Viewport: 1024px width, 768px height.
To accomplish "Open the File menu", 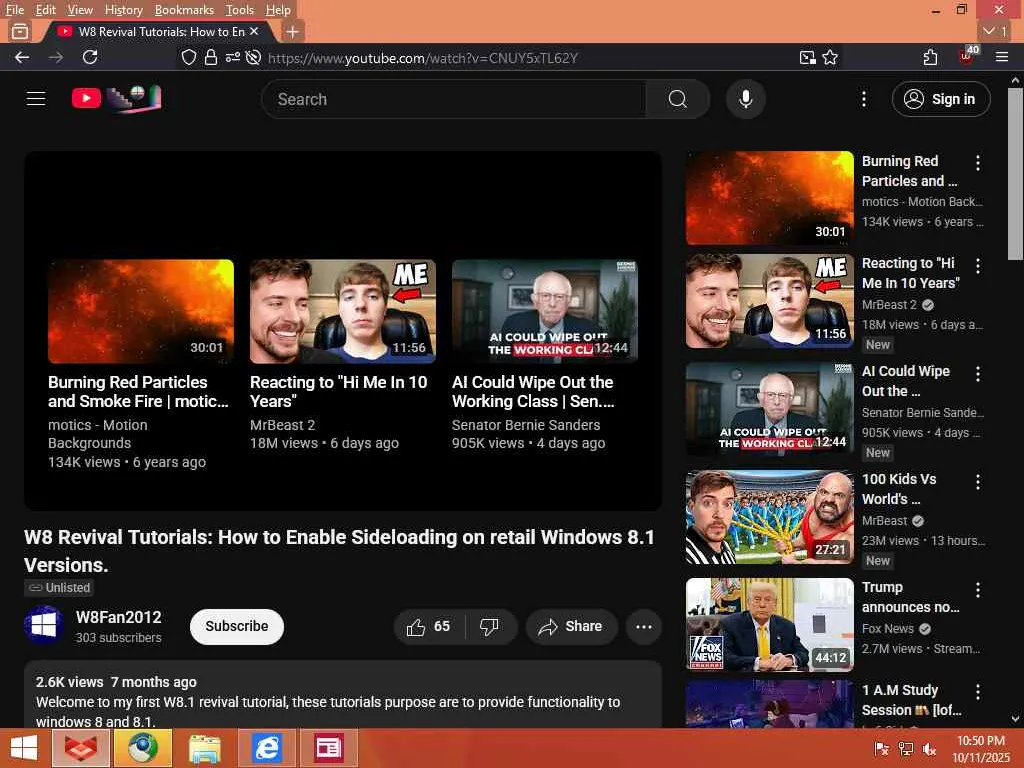I will 14,10.
